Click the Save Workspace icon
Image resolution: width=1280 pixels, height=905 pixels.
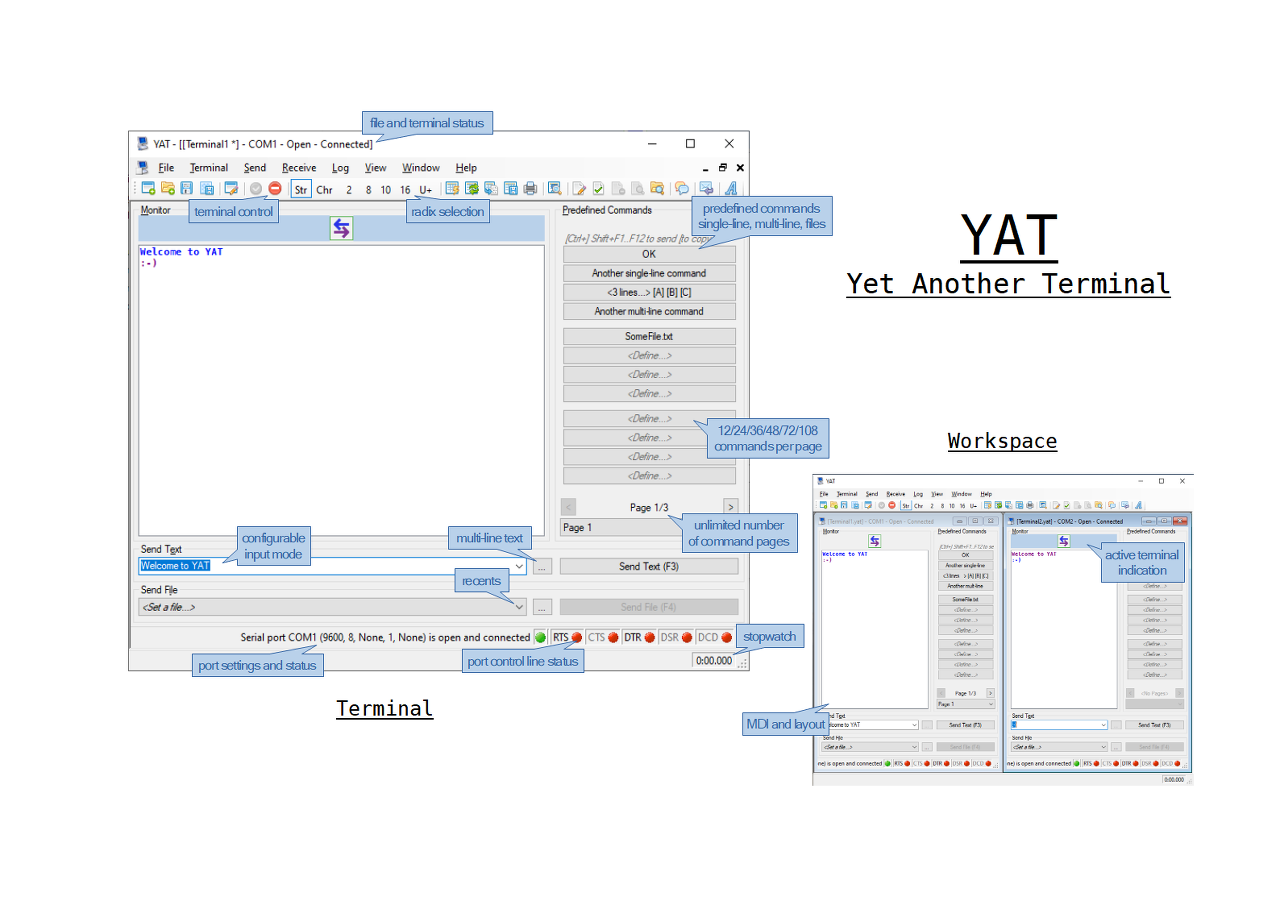[x=207, y=188]
